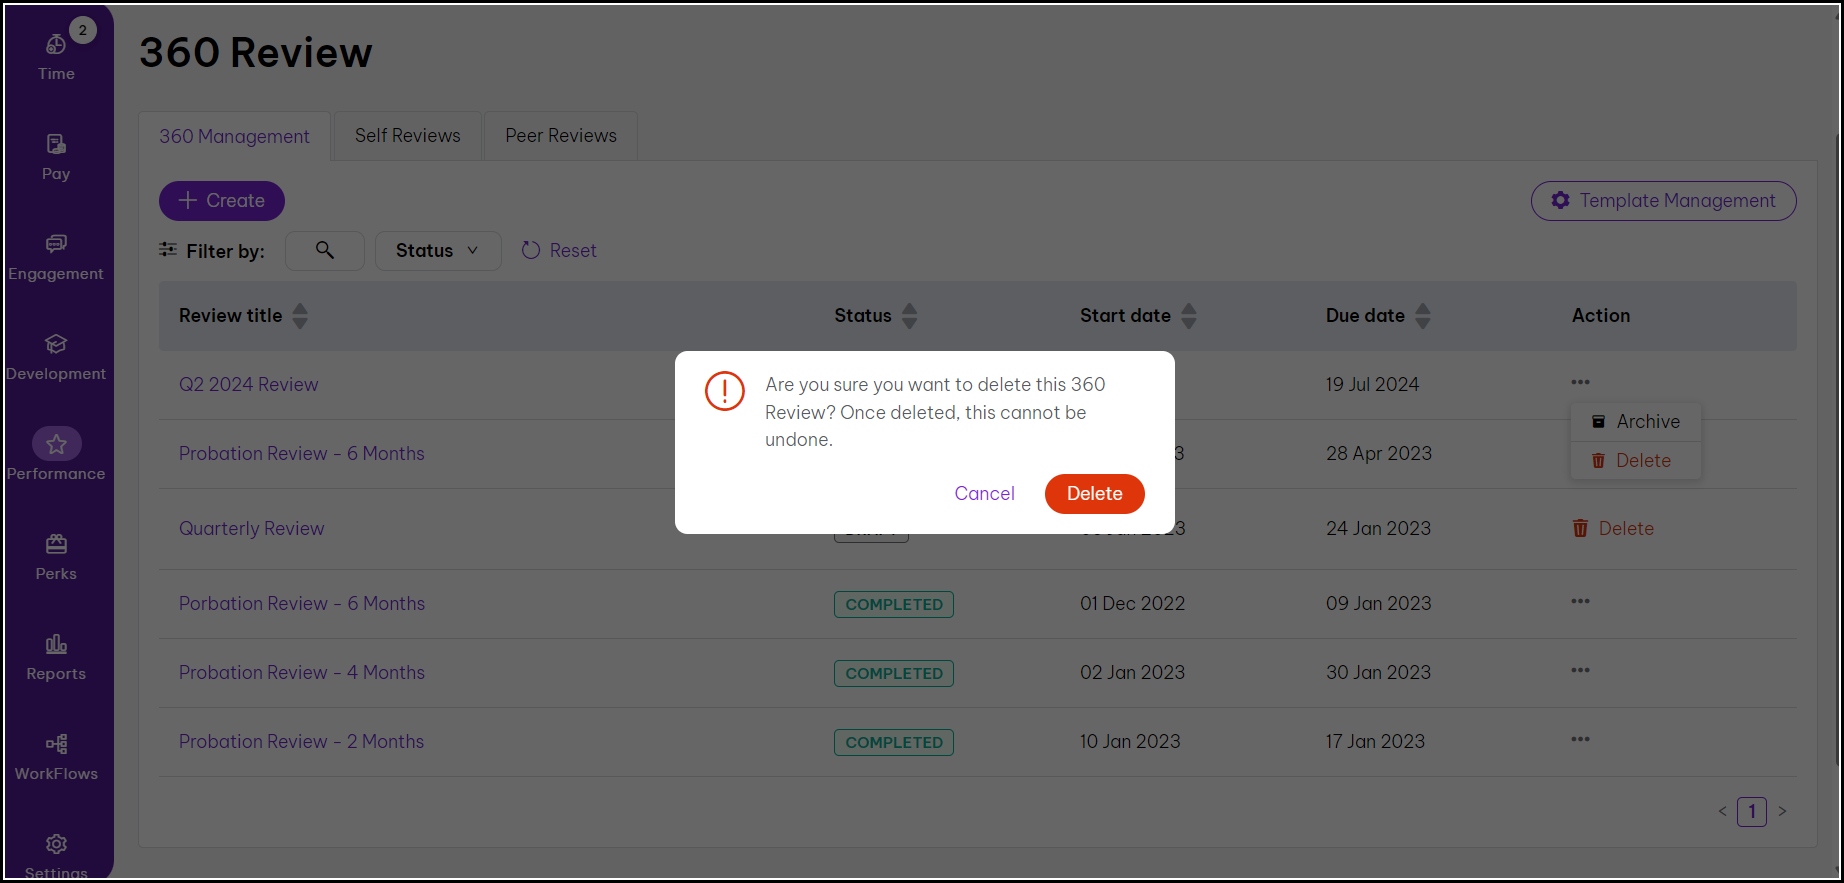
Task: Confirm with the red Delete button
Action: [x=1094, y=494]
